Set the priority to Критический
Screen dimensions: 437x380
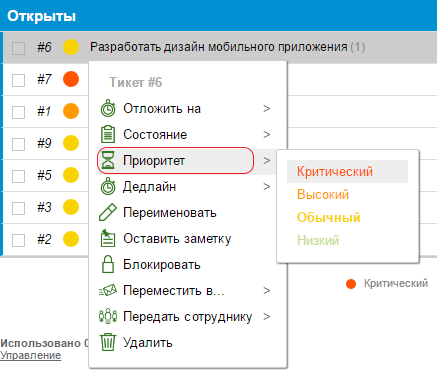347,171
